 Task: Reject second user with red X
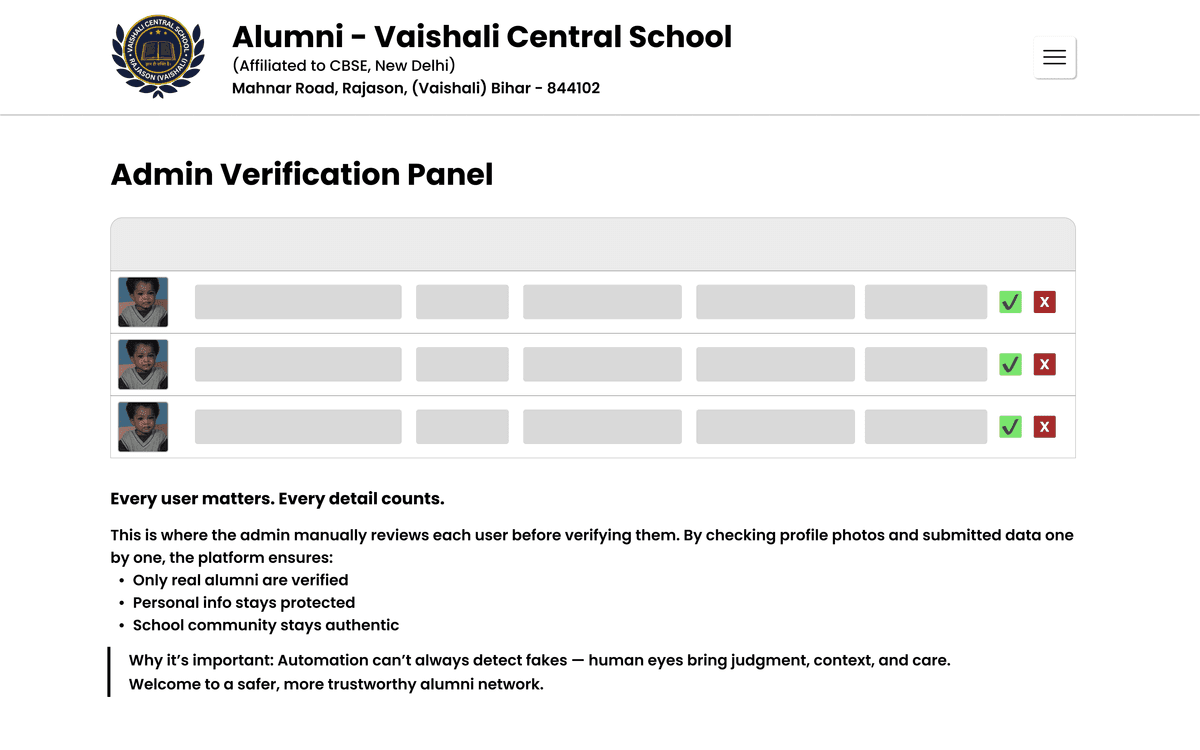point(1044,364)
